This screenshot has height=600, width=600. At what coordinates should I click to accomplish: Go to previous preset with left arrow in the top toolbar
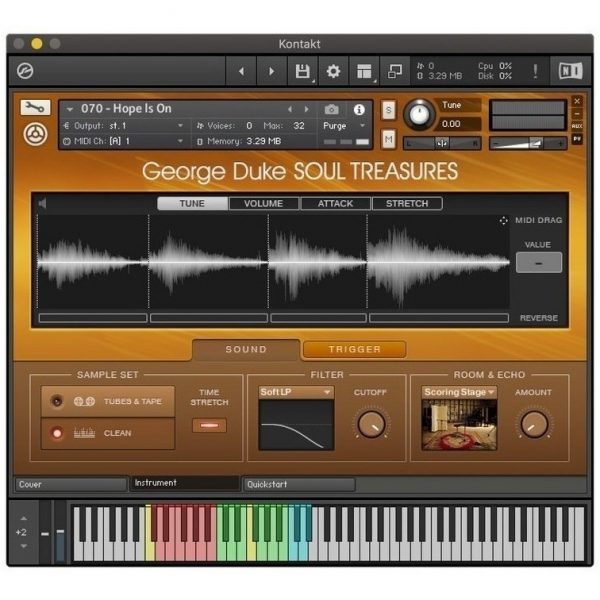tap(241, 71)
